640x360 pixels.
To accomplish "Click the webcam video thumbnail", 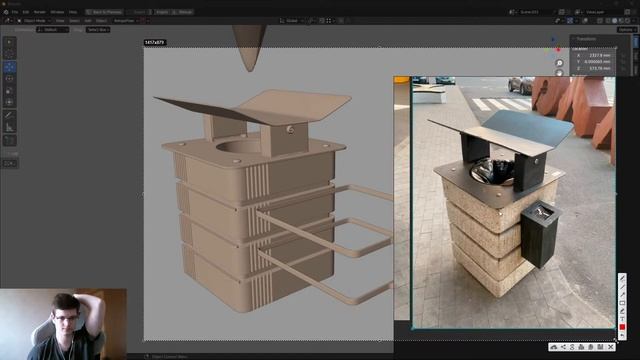I will click(63, 324).
